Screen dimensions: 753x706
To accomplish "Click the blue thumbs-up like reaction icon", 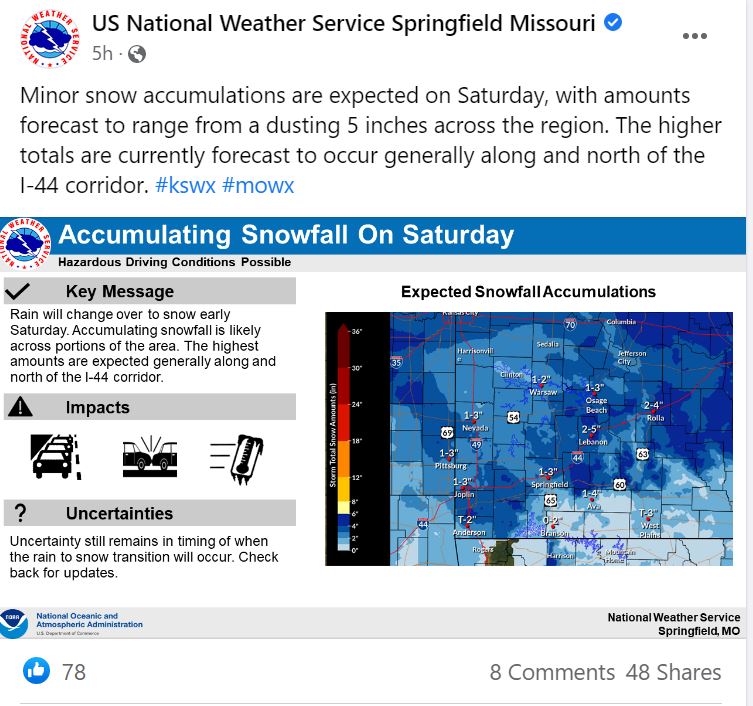I will pyautogui.click(x=36, y=670).
